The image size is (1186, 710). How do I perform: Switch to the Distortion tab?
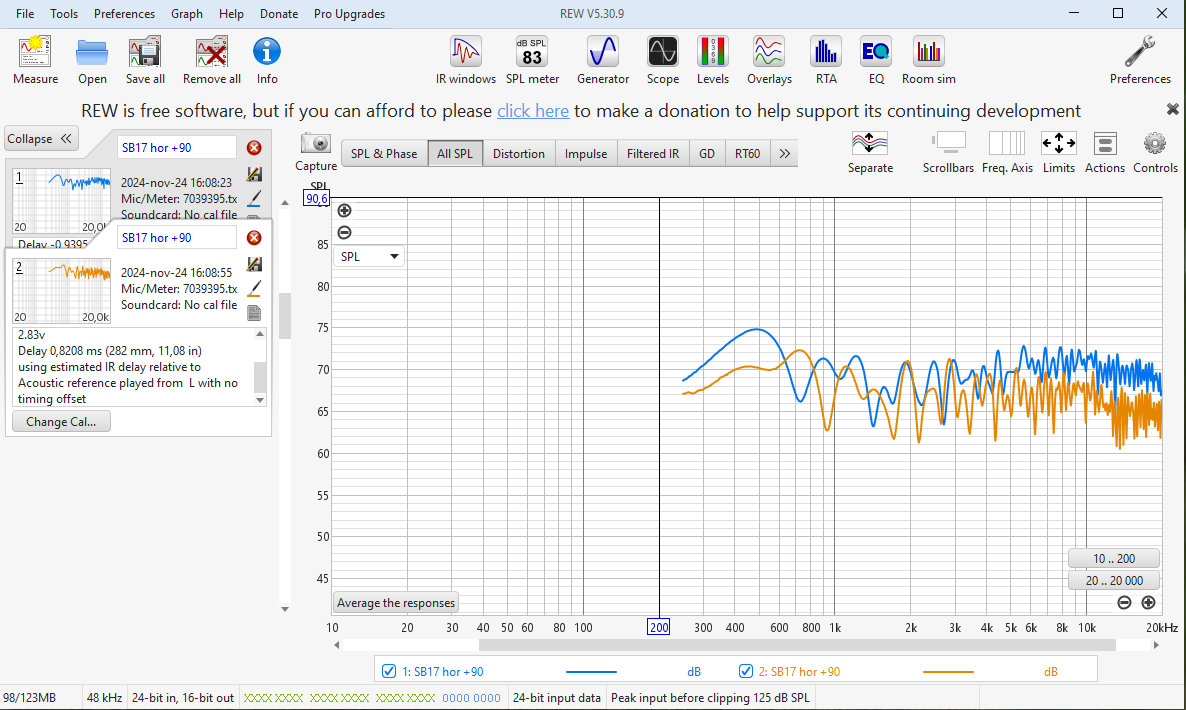click(518, 154)
